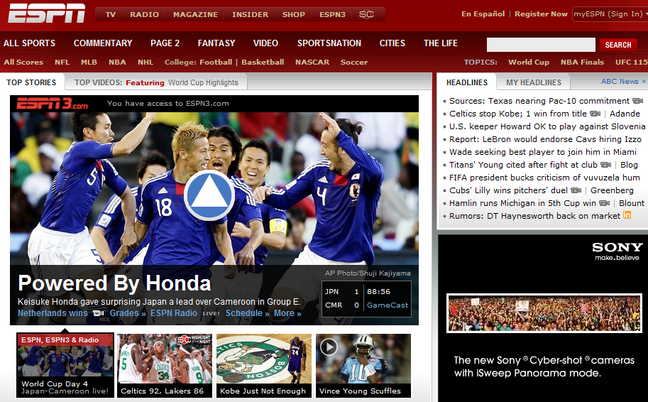Click the ESPN3.com logo banner
The height and width of the screenshot is (402, 648).
[x=52, y=103]
